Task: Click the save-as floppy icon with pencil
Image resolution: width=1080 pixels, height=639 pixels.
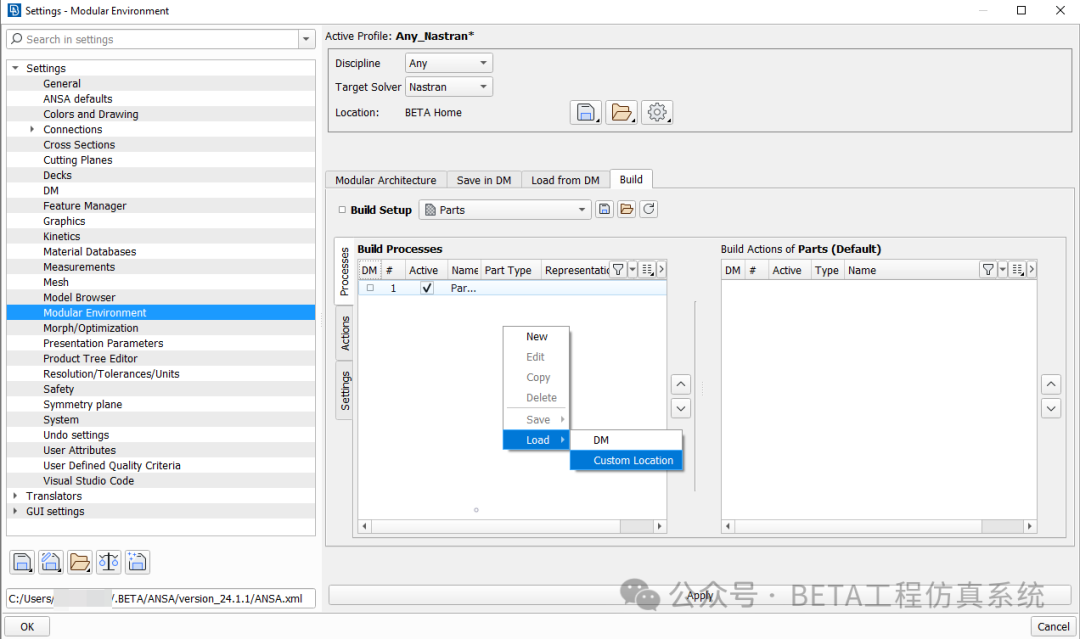Action: [x=51, y=563]
